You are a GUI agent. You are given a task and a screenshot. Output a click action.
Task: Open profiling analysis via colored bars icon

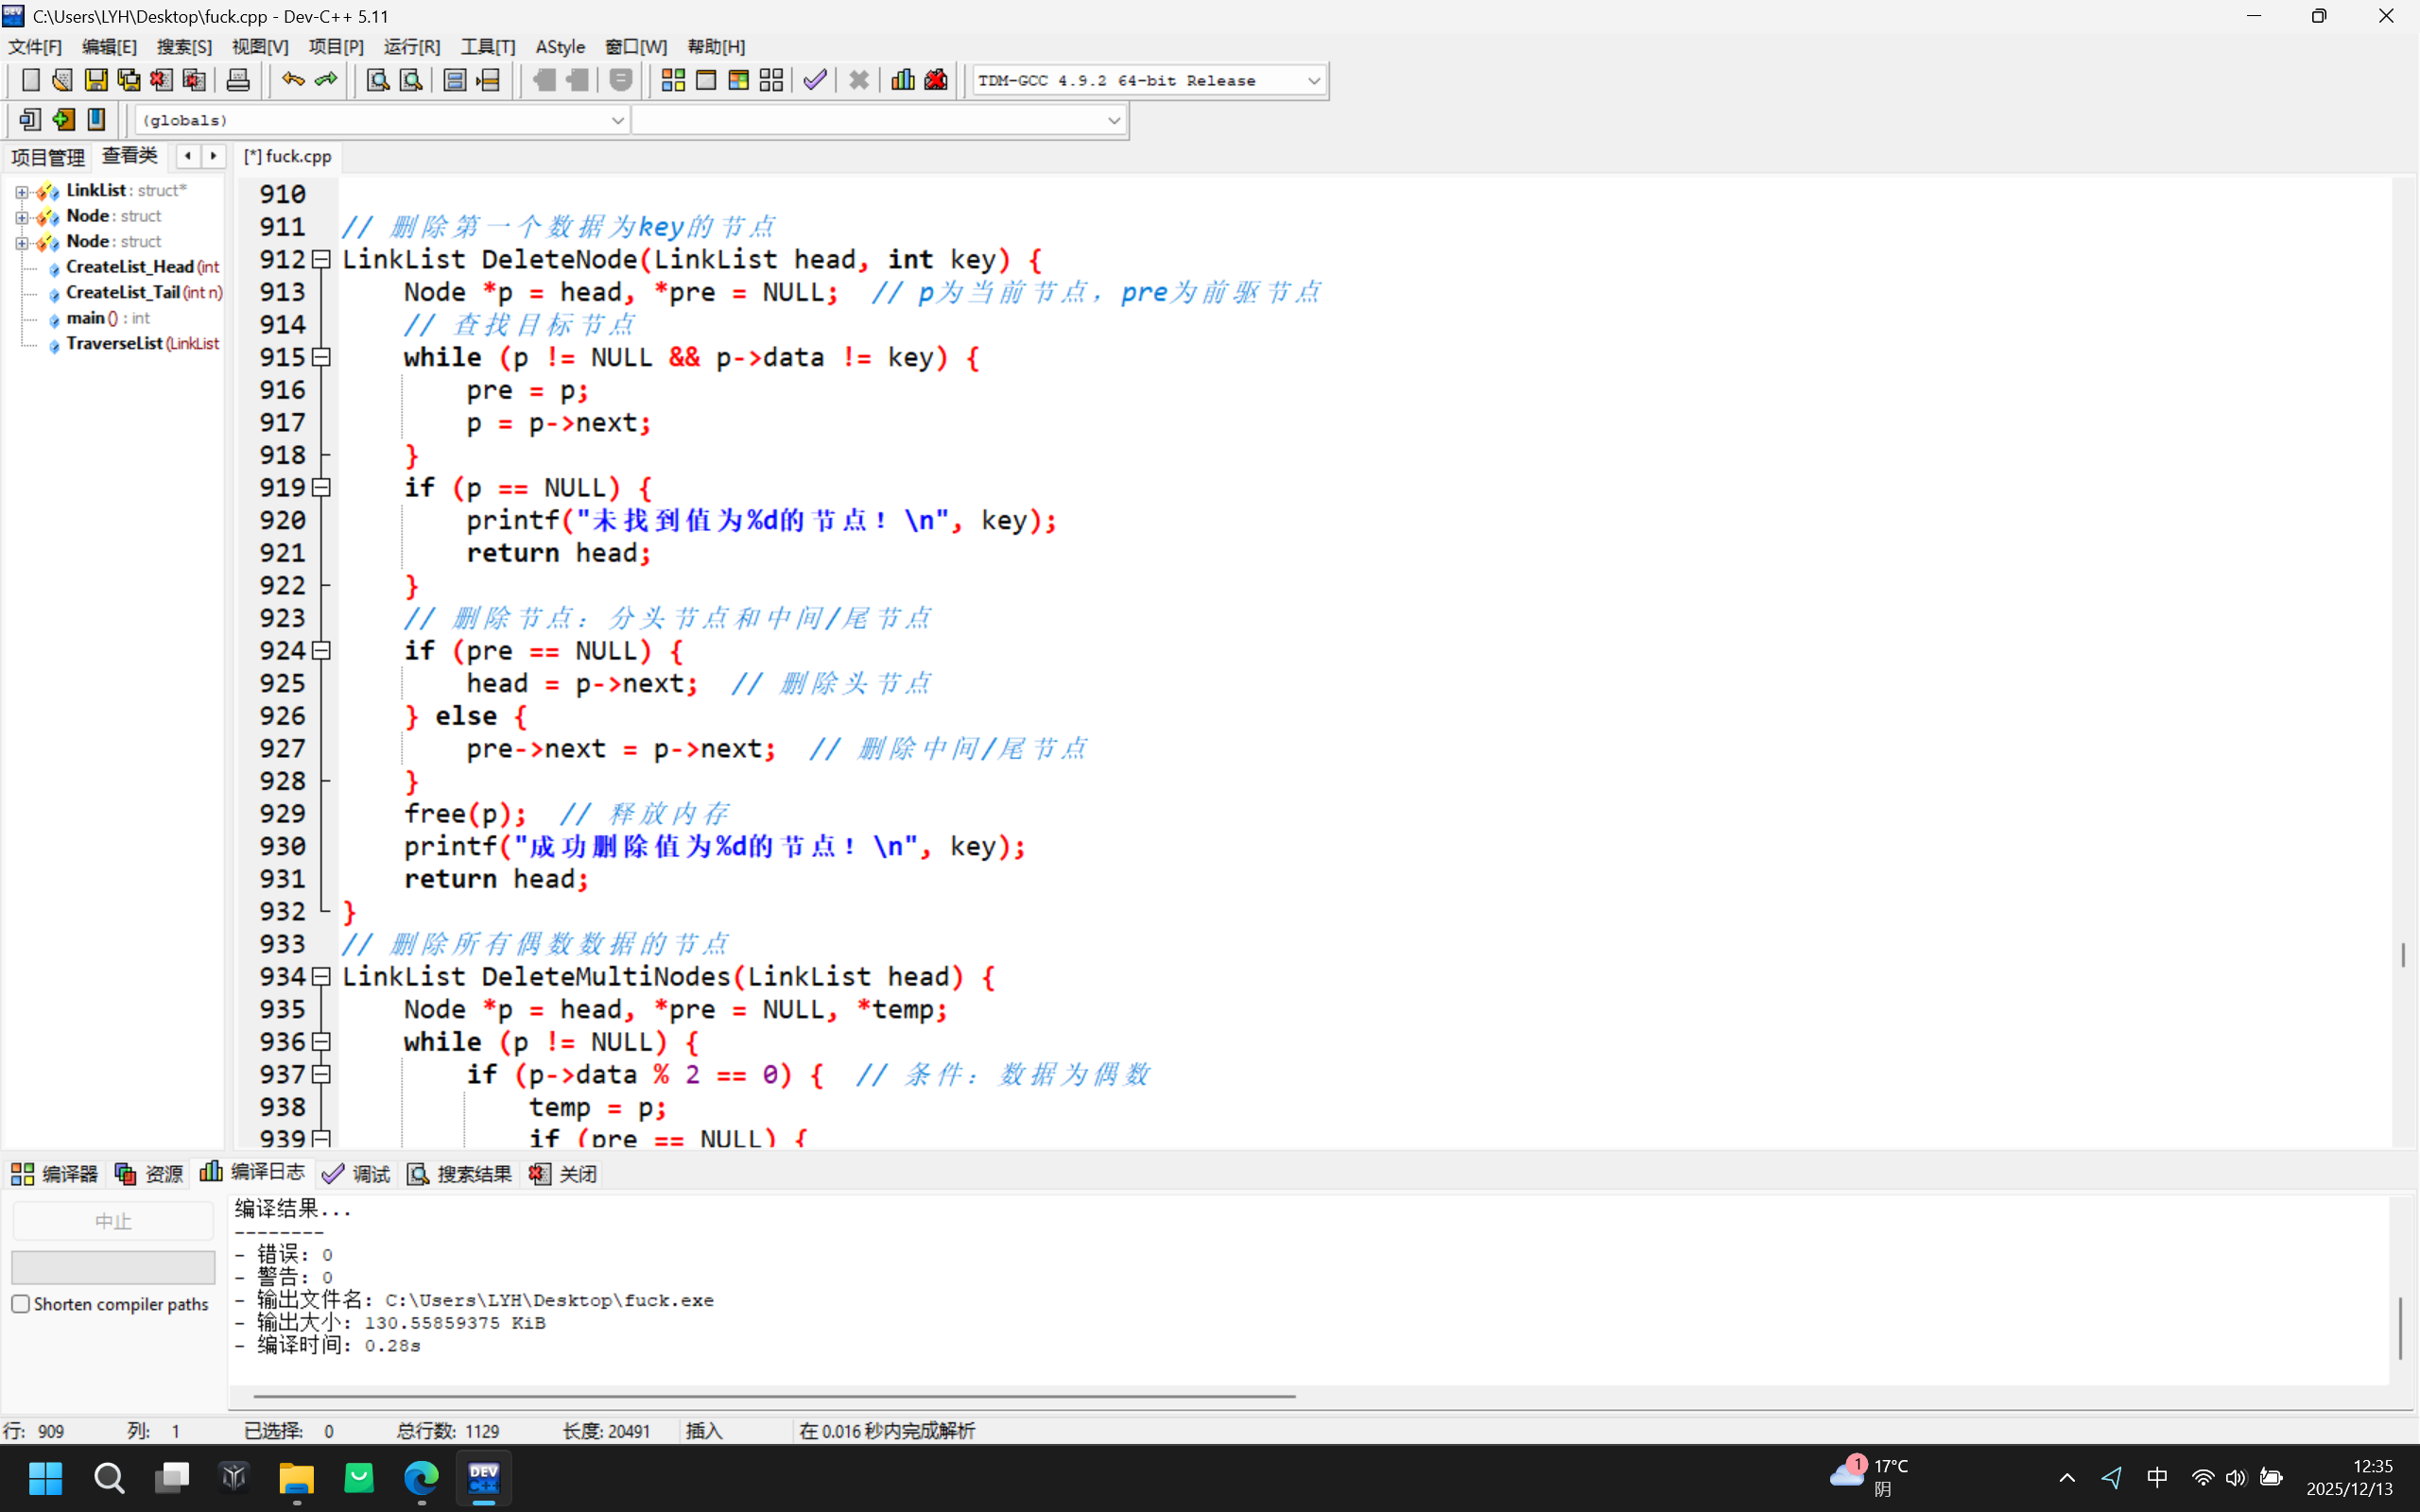901,79
